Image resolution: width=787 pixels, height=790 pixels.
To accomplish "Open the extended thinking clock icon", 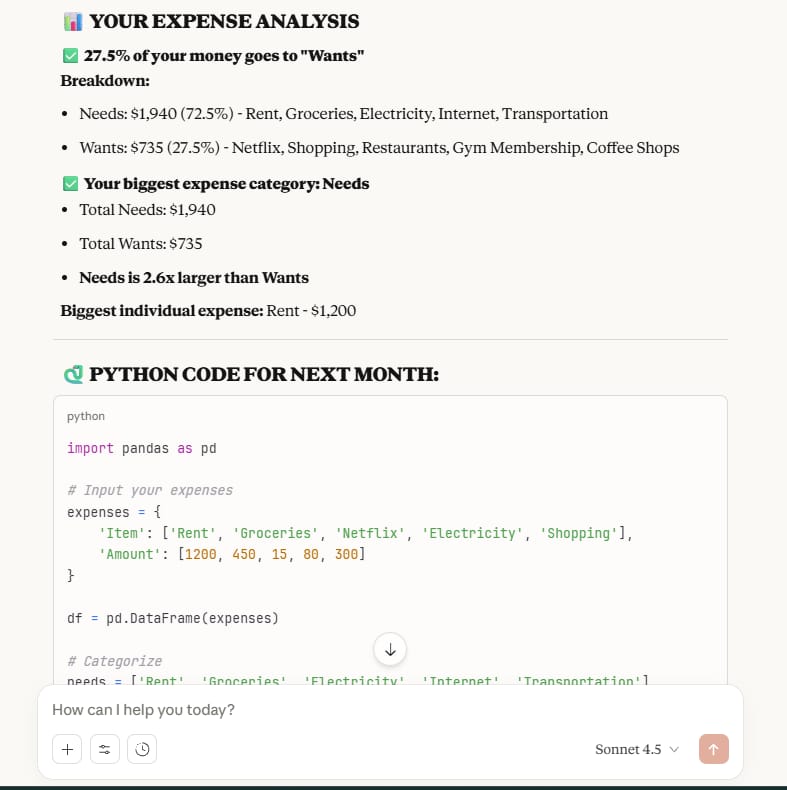I will pos(142,749).
